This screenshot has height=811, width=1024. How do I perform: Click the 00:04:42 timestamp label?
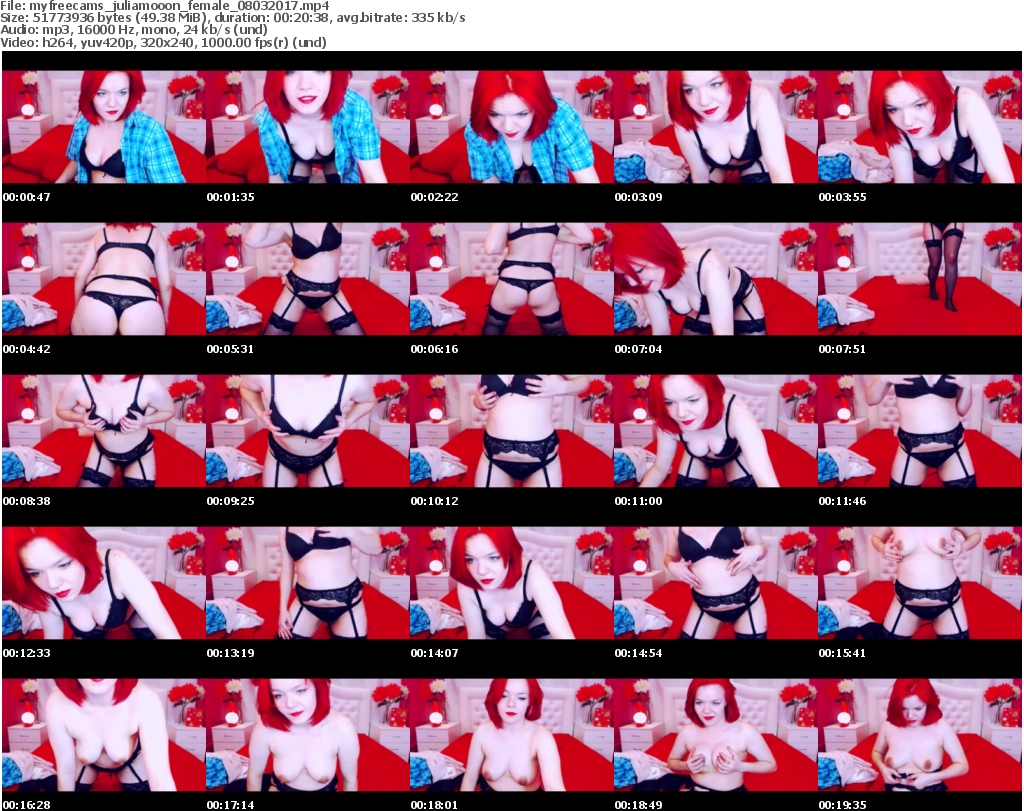(27, 349)
